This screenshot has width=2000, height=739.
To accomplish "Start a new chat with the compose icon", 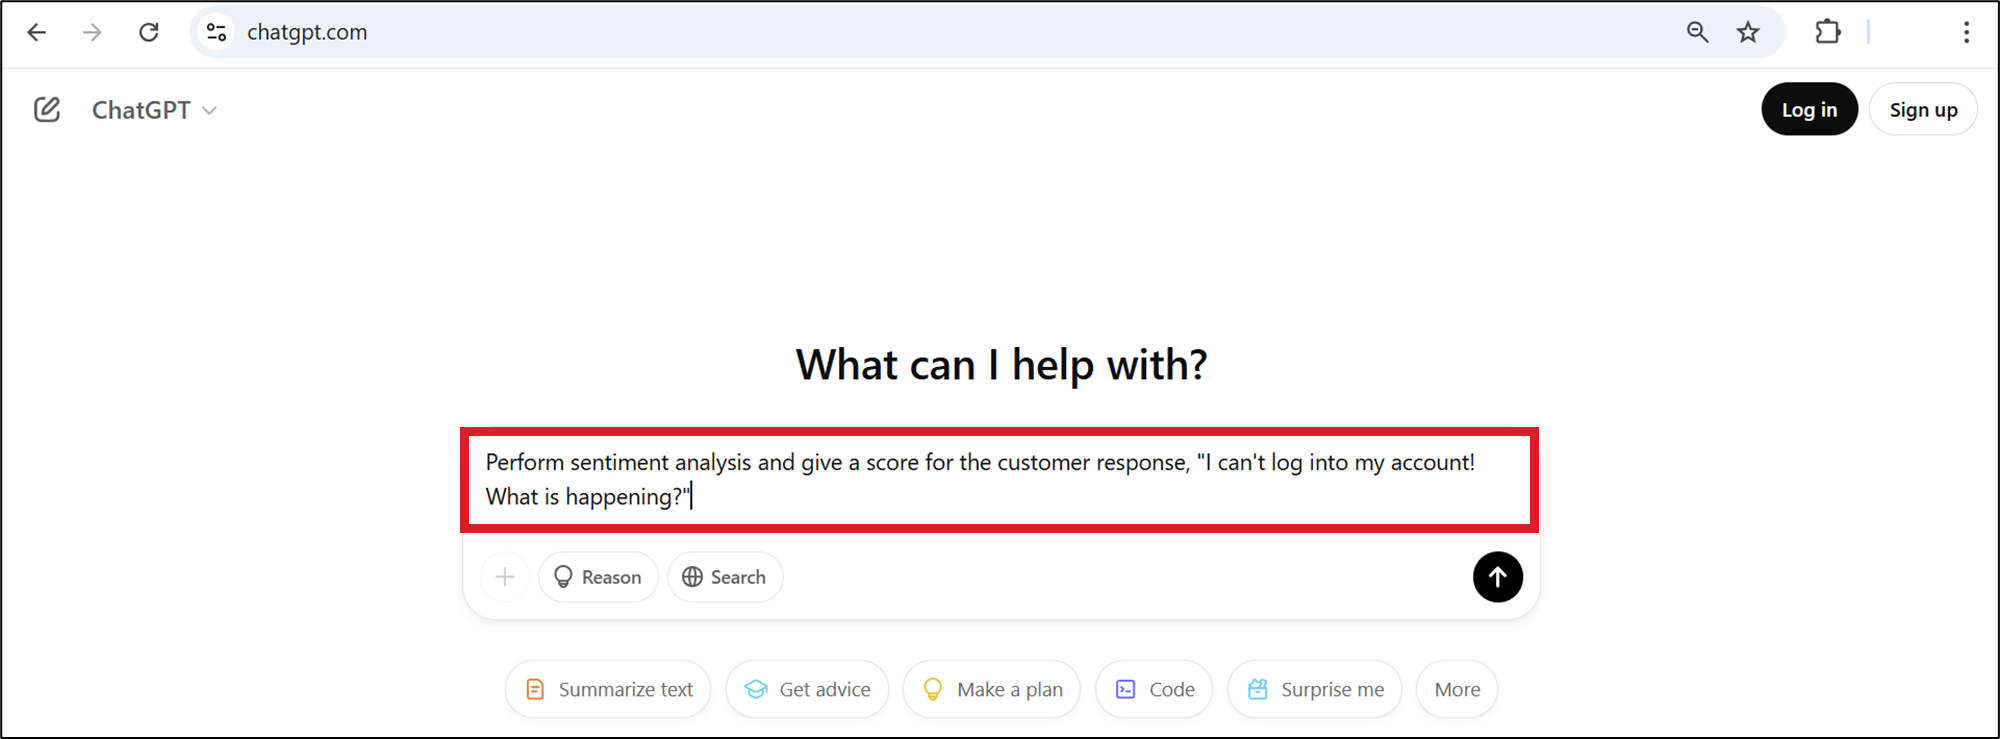I will tap(47, 109).
